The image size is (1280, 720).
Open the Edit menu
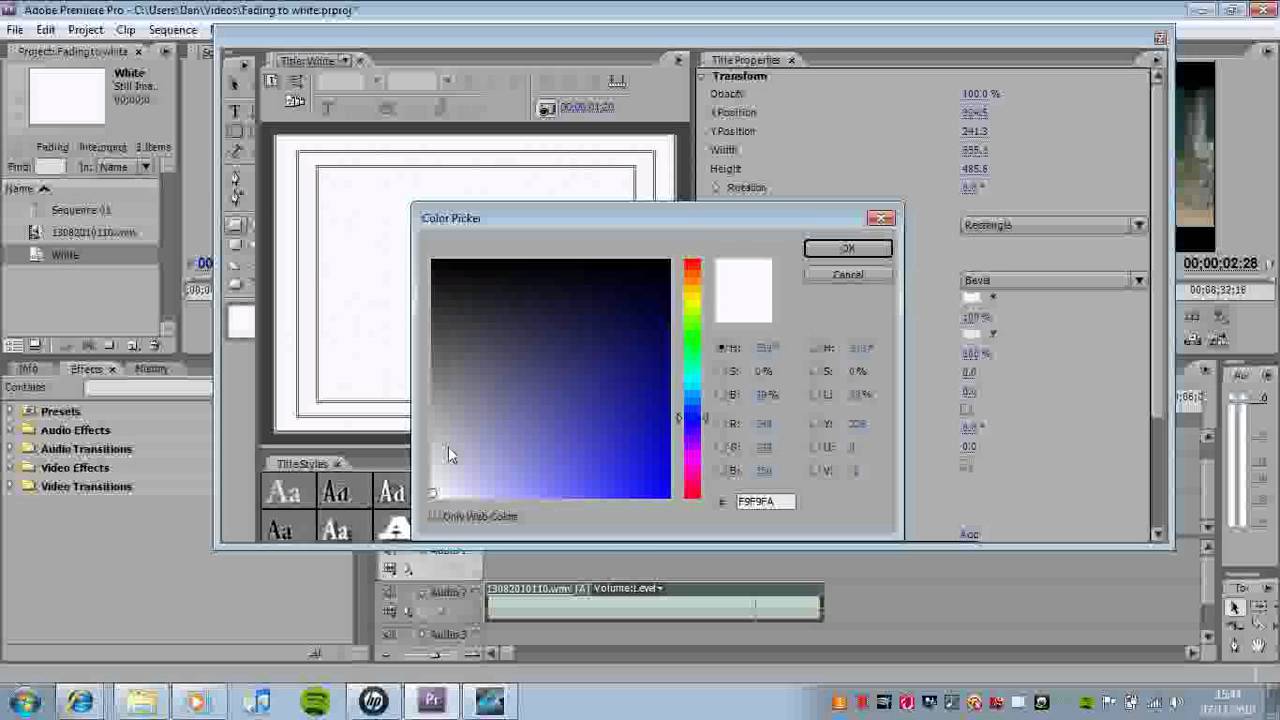coord(46,30)
